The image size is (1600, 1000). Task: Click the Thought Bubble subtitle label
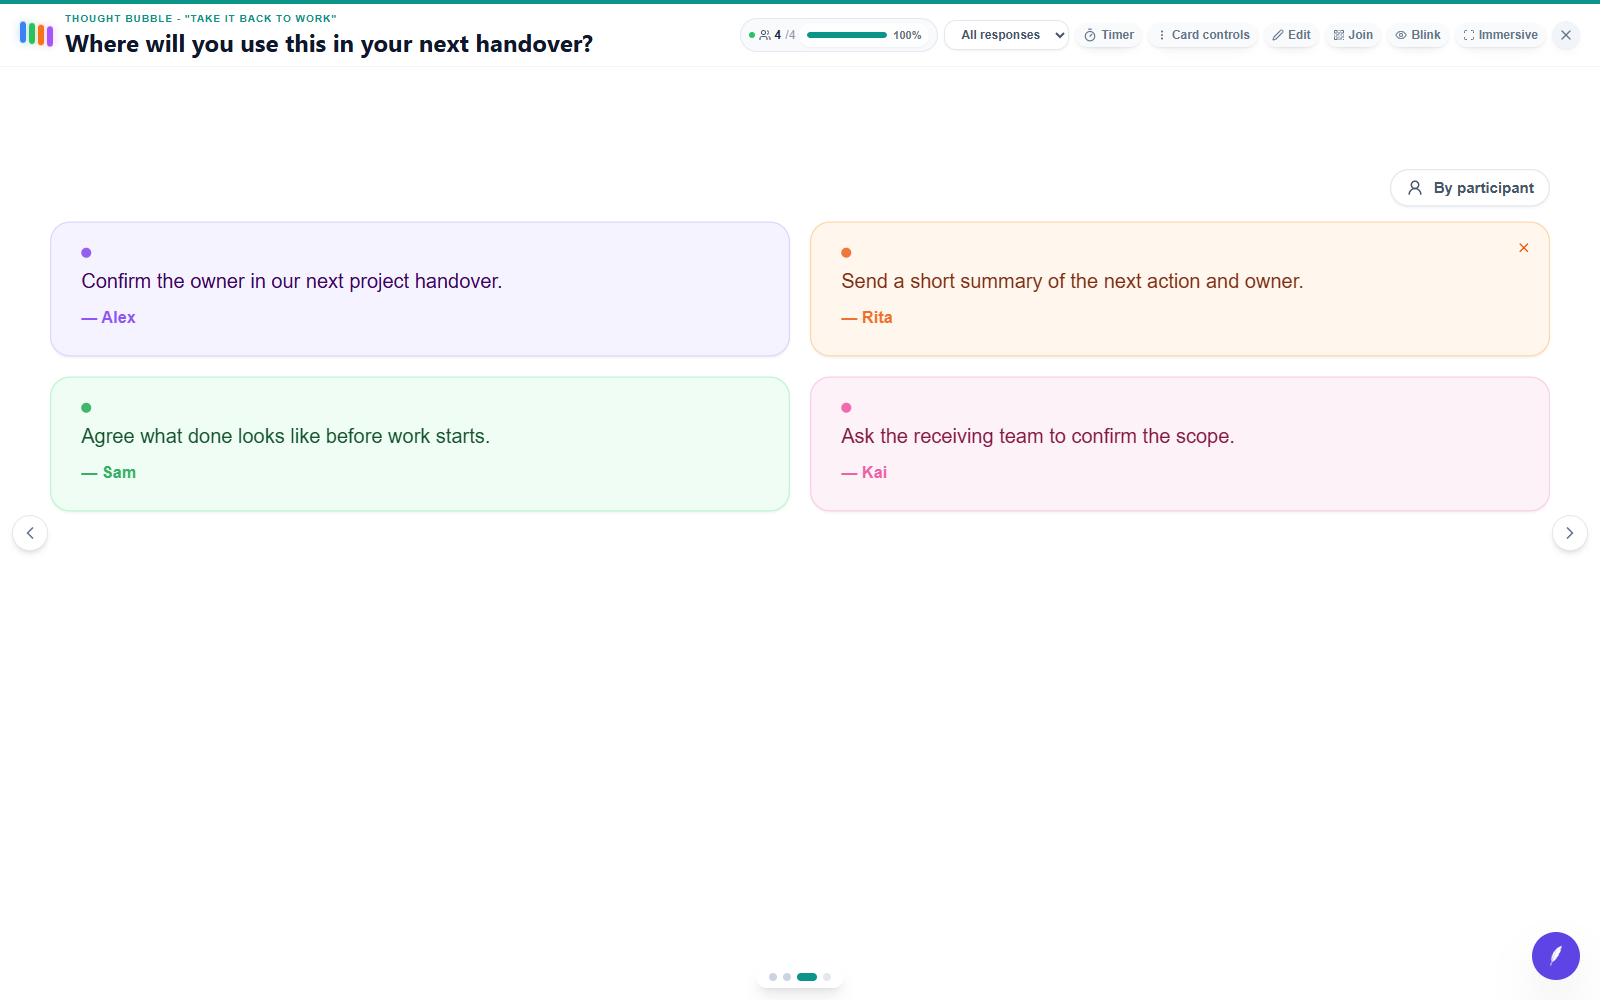201,18
